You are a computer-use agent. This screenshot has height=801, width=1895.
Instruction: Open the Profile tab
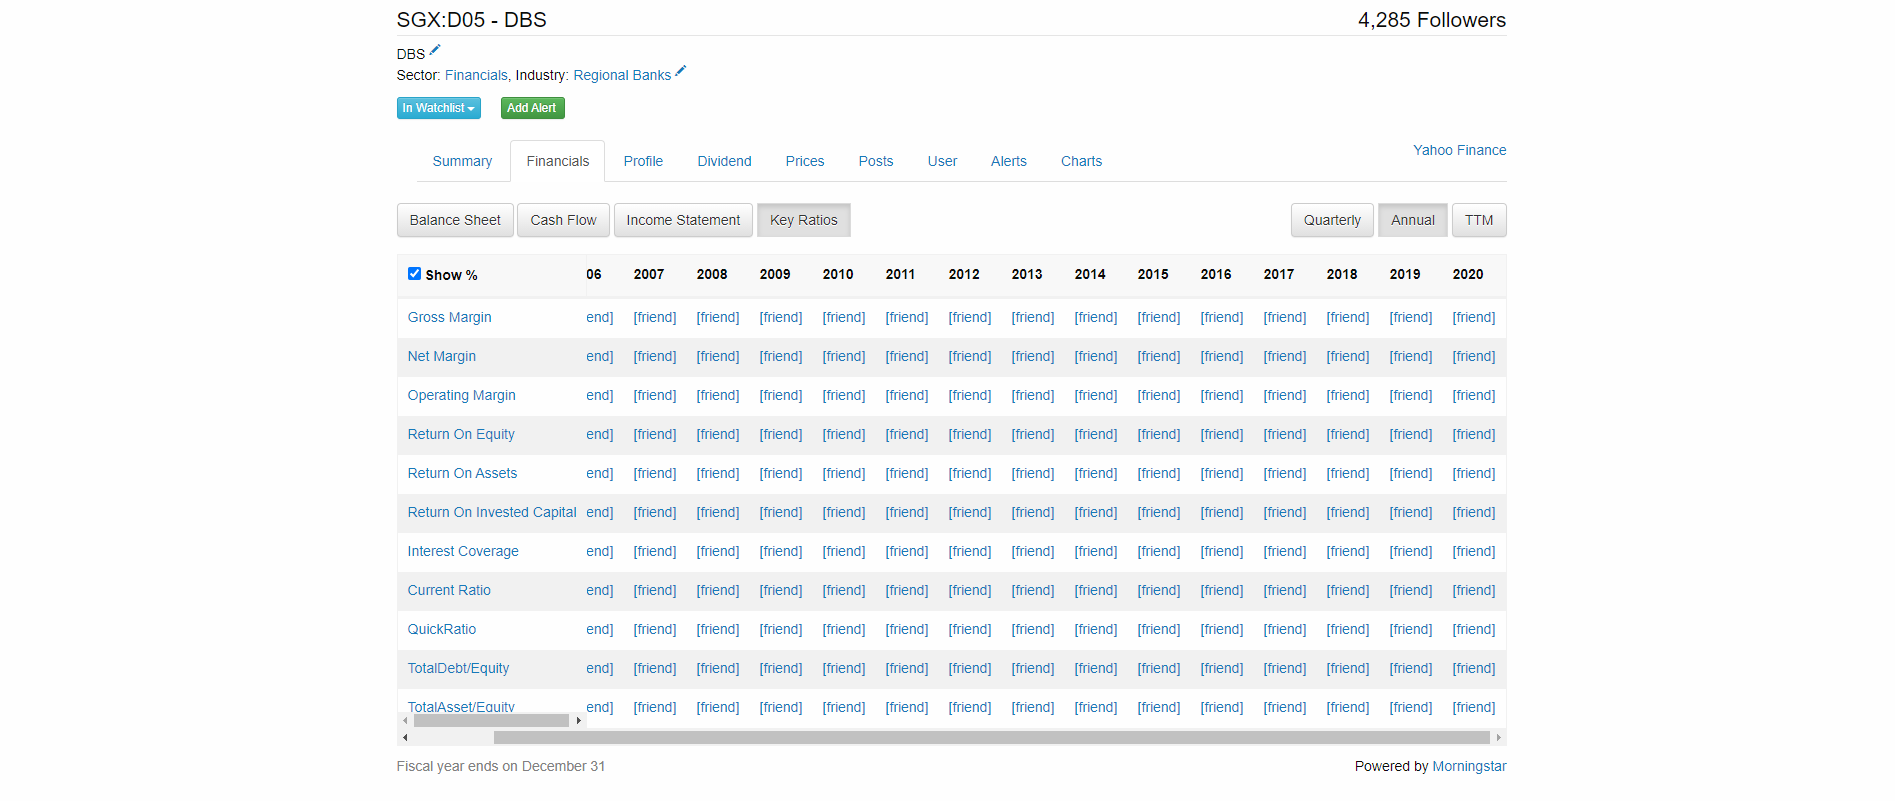(643, 161)
